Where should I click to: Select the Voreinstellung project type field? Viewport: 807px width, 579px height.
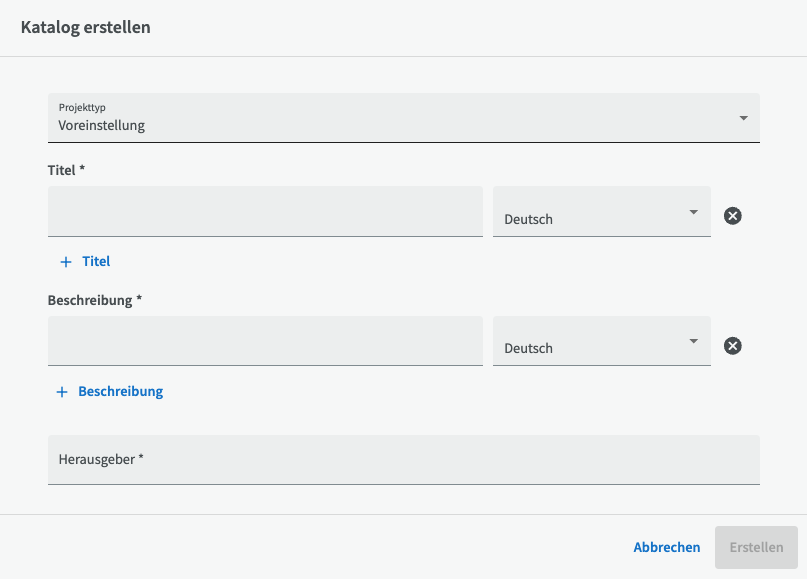click(x=404, y=118)
